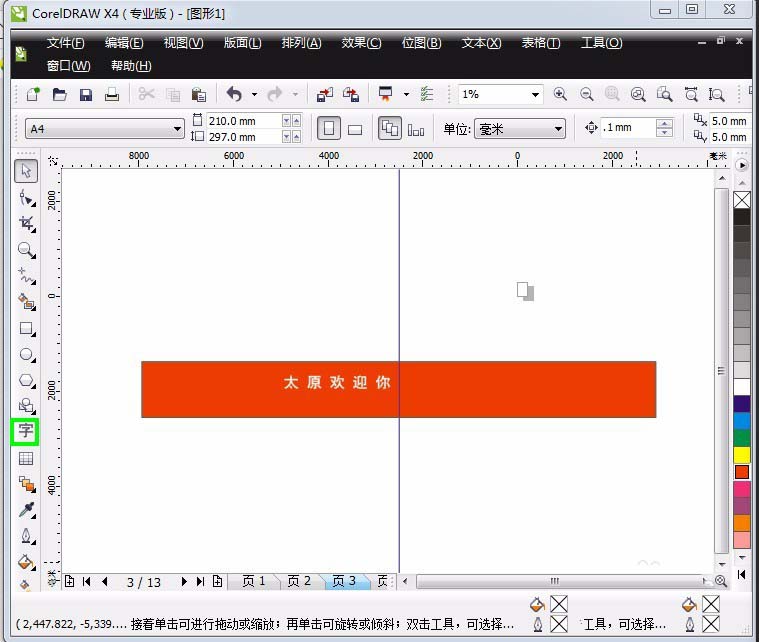This screenshot has width=759, height=642.
Task: Select the Freehand curve tool
Action: pyautogui.click(x=26, y=276)
